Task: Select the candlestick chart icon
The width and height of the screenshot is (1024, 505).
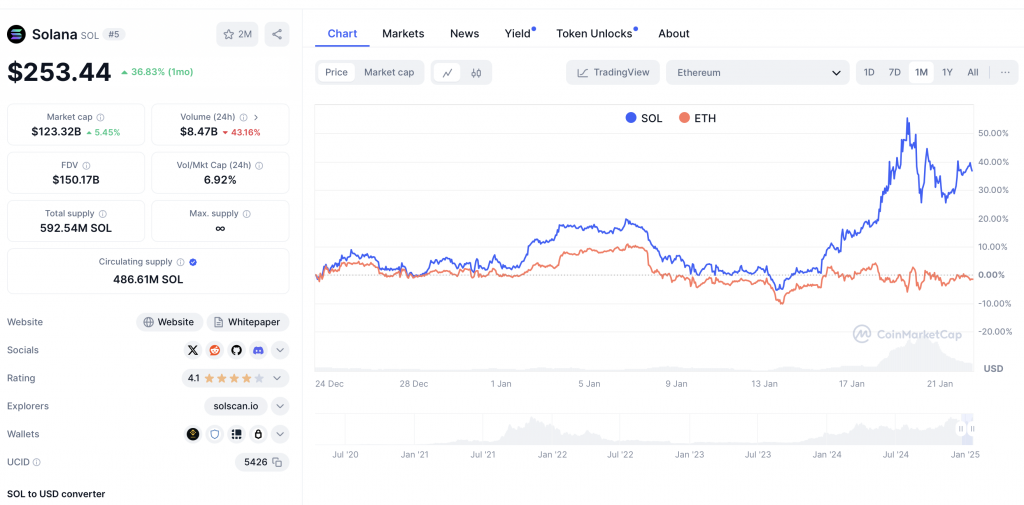Action: coord(476,73)
